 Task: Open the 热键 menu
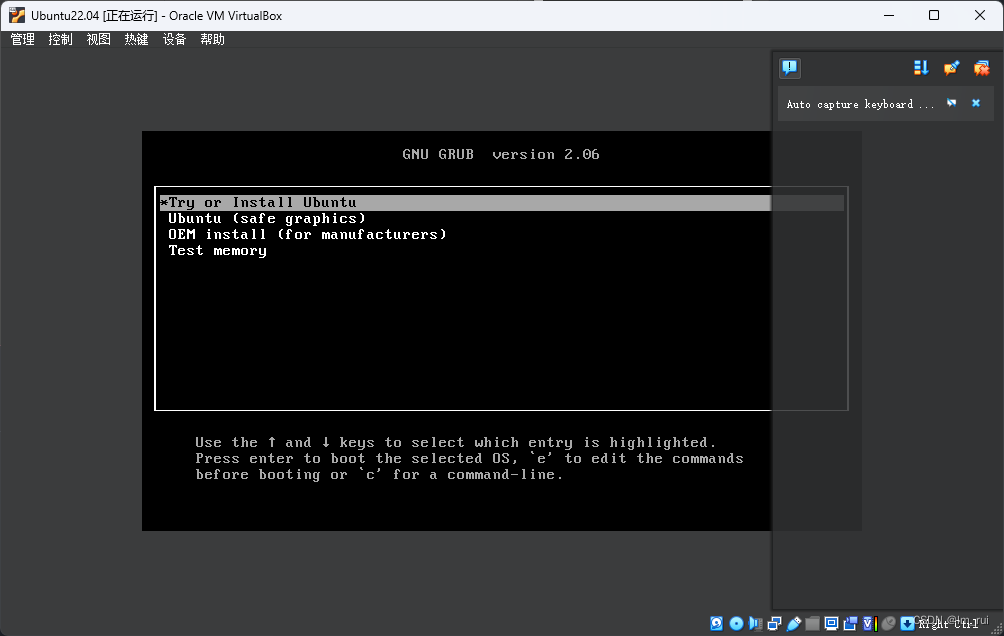136,39
